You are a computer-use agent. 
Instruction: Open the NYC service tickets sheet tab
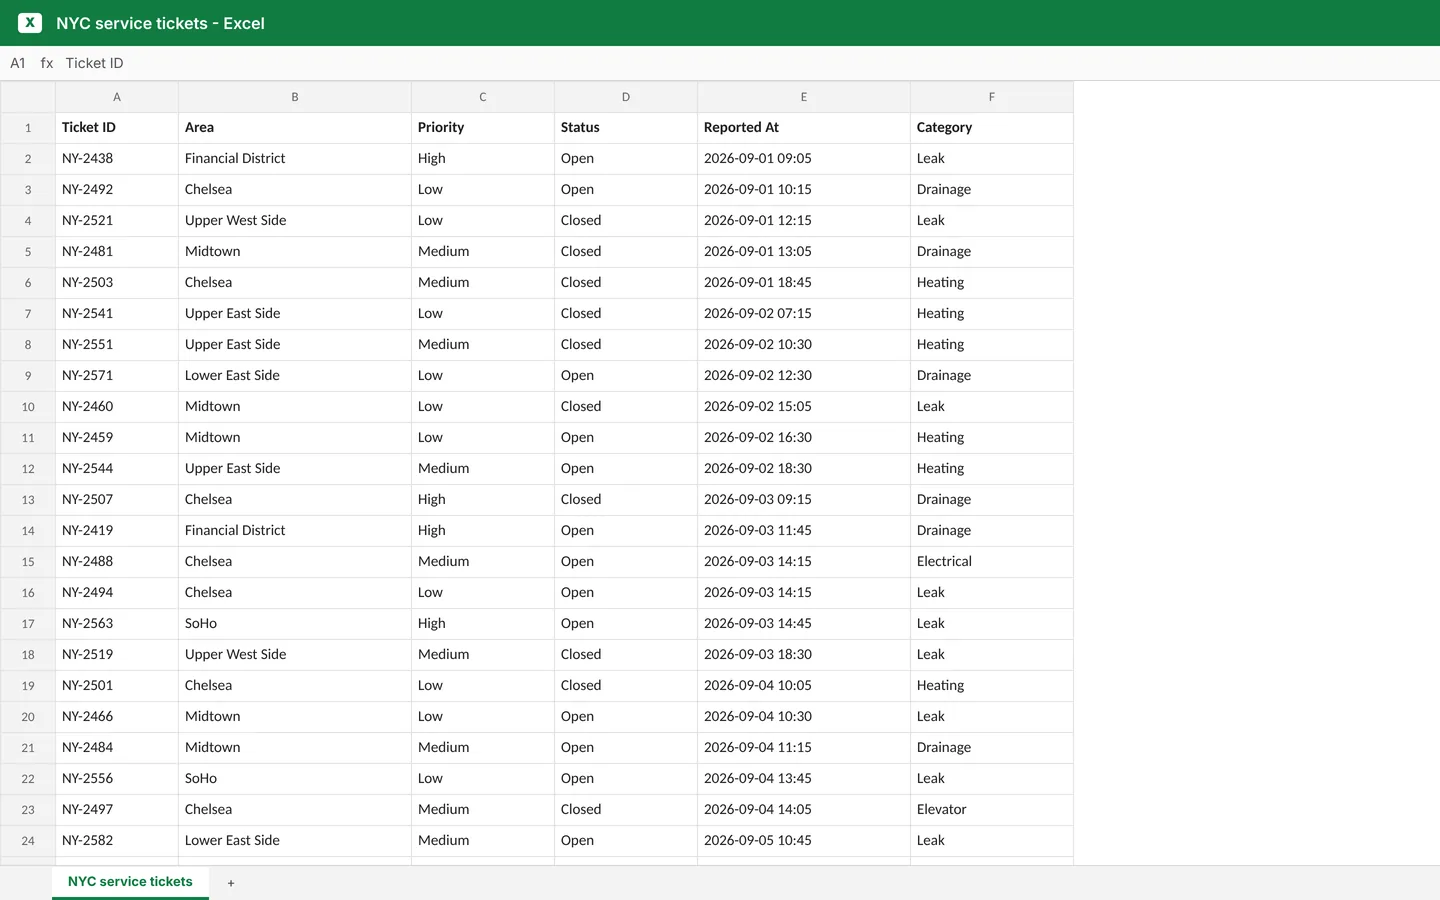coord(130,882)
